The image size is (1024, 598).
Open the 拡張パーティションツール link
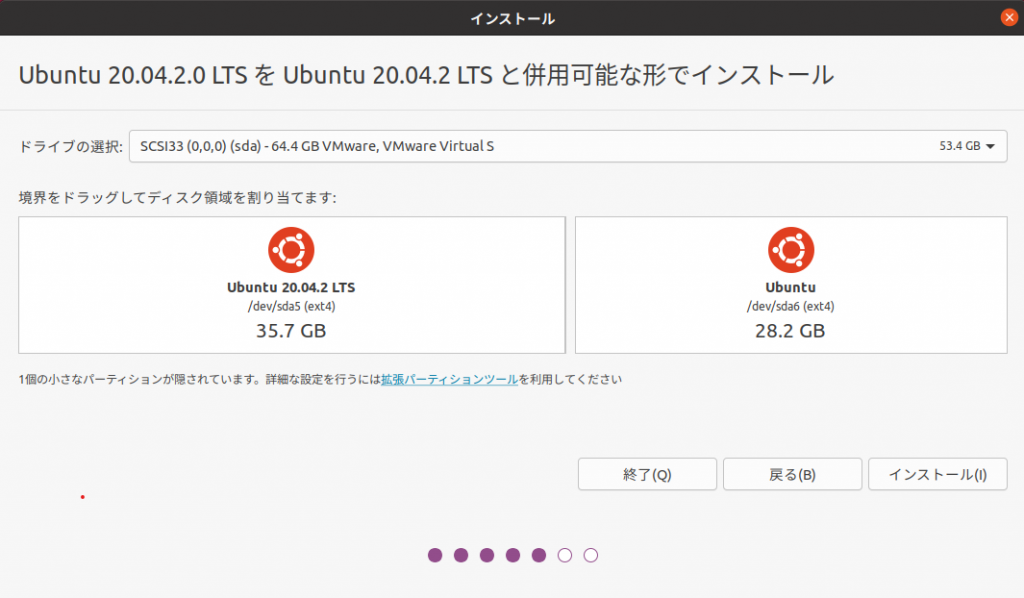(449, 380)
